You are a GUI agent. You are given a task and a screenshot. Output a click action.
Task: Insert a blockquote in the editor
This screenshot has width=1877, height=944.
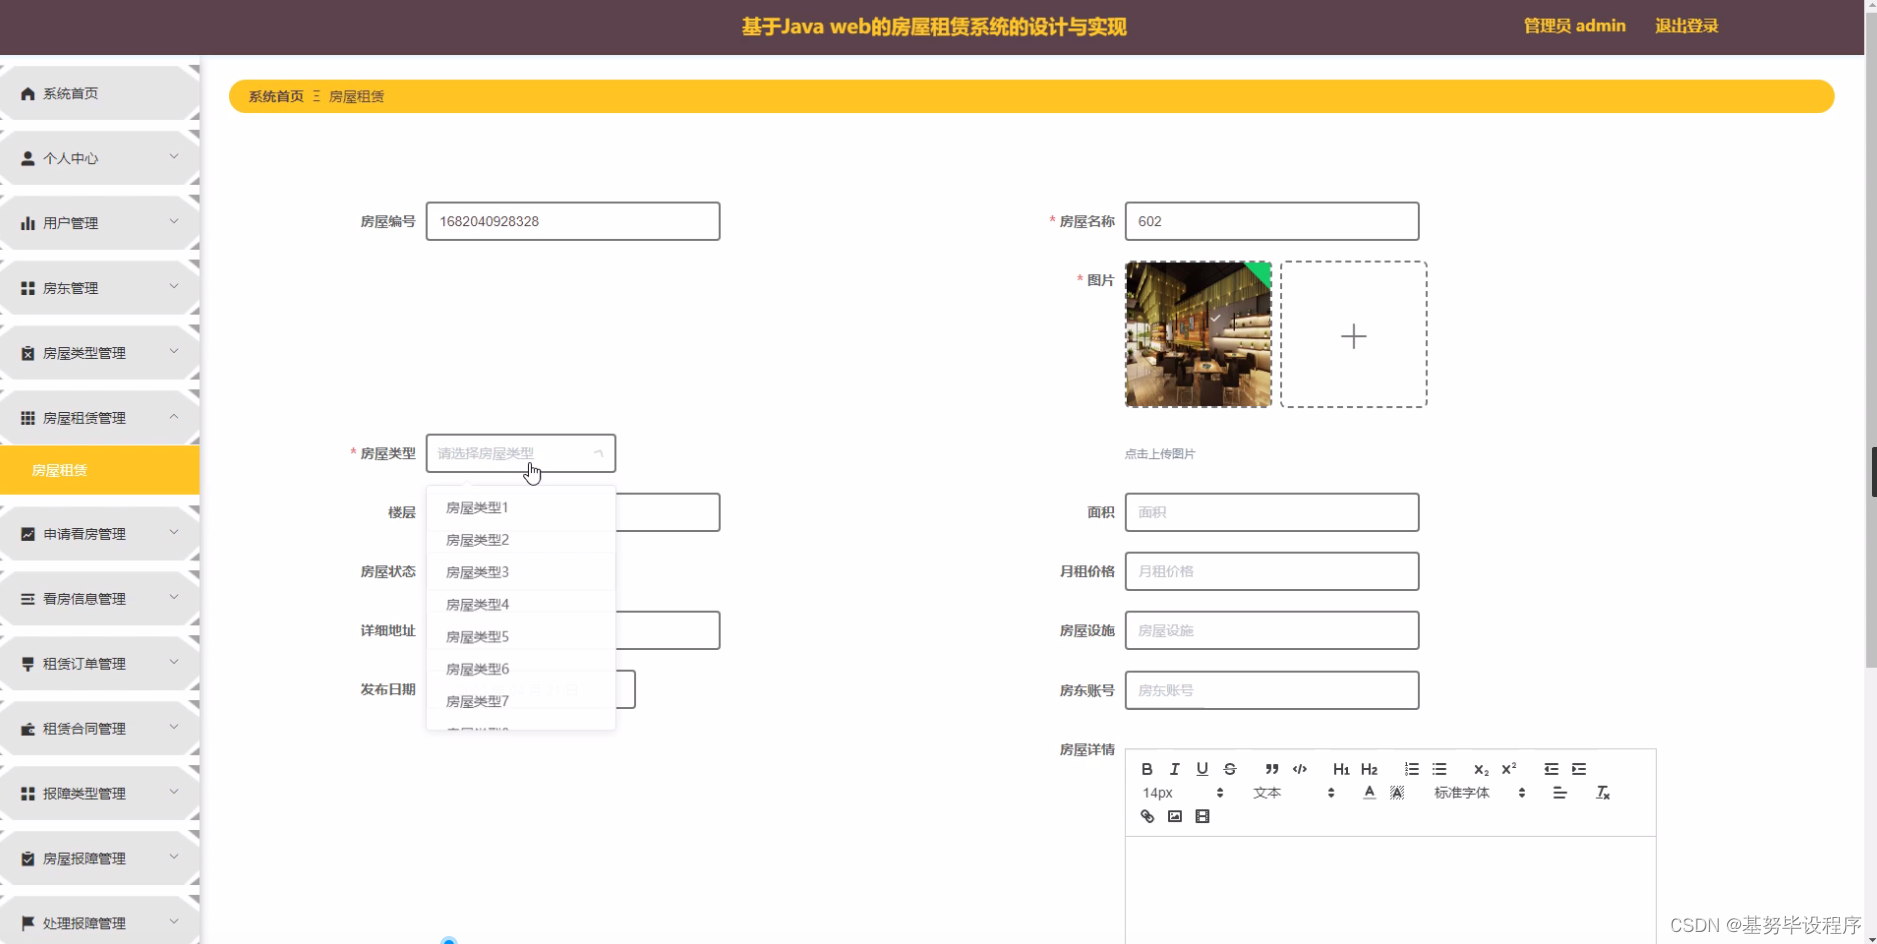[1271, 769]
